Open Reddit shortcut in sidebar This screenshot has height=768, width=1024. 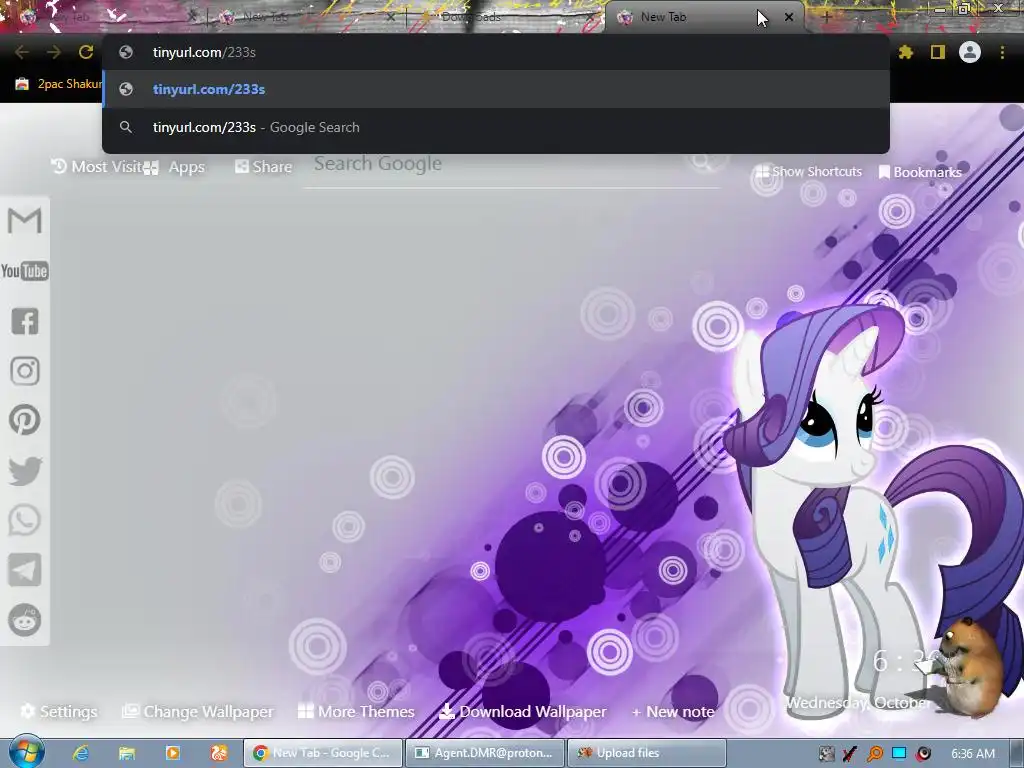coord(25,620)
